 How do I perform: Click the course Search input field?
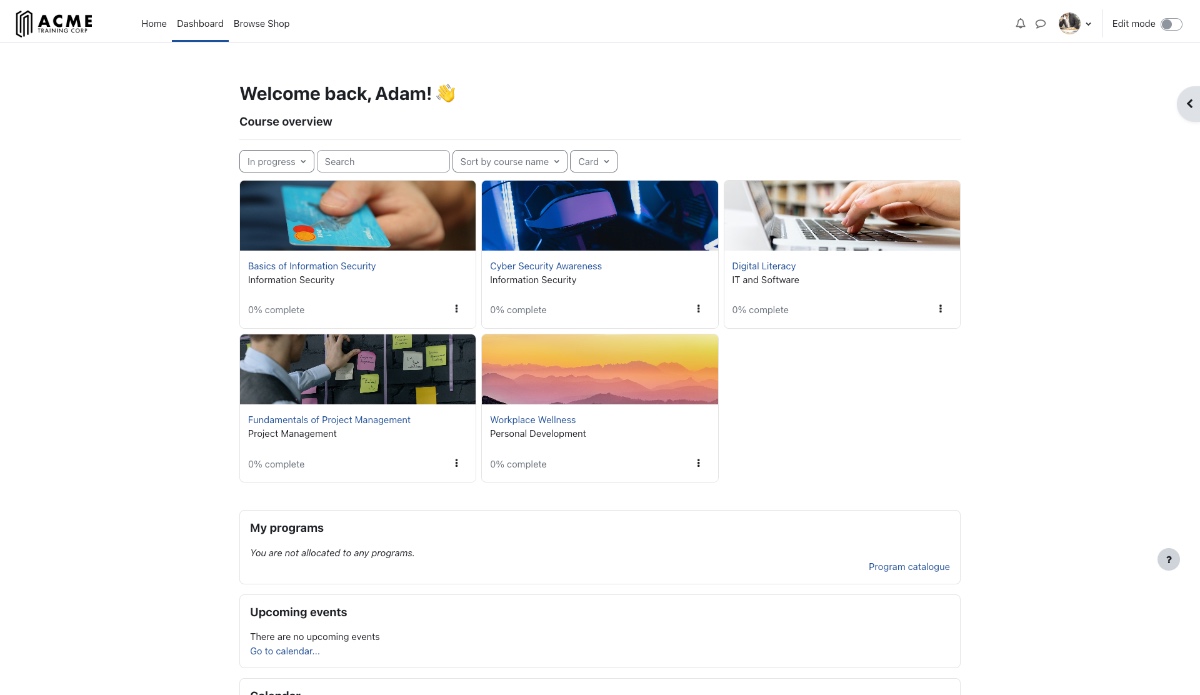click(x=383, y=162)
